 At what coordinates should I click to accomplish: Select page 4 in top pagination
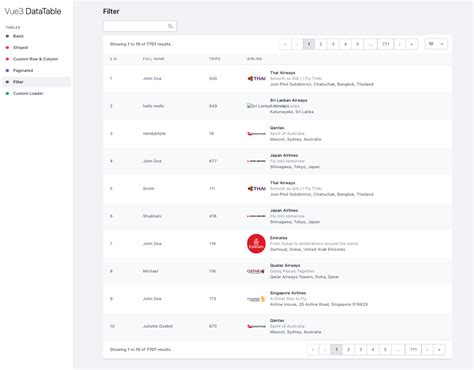pos(345,44)
